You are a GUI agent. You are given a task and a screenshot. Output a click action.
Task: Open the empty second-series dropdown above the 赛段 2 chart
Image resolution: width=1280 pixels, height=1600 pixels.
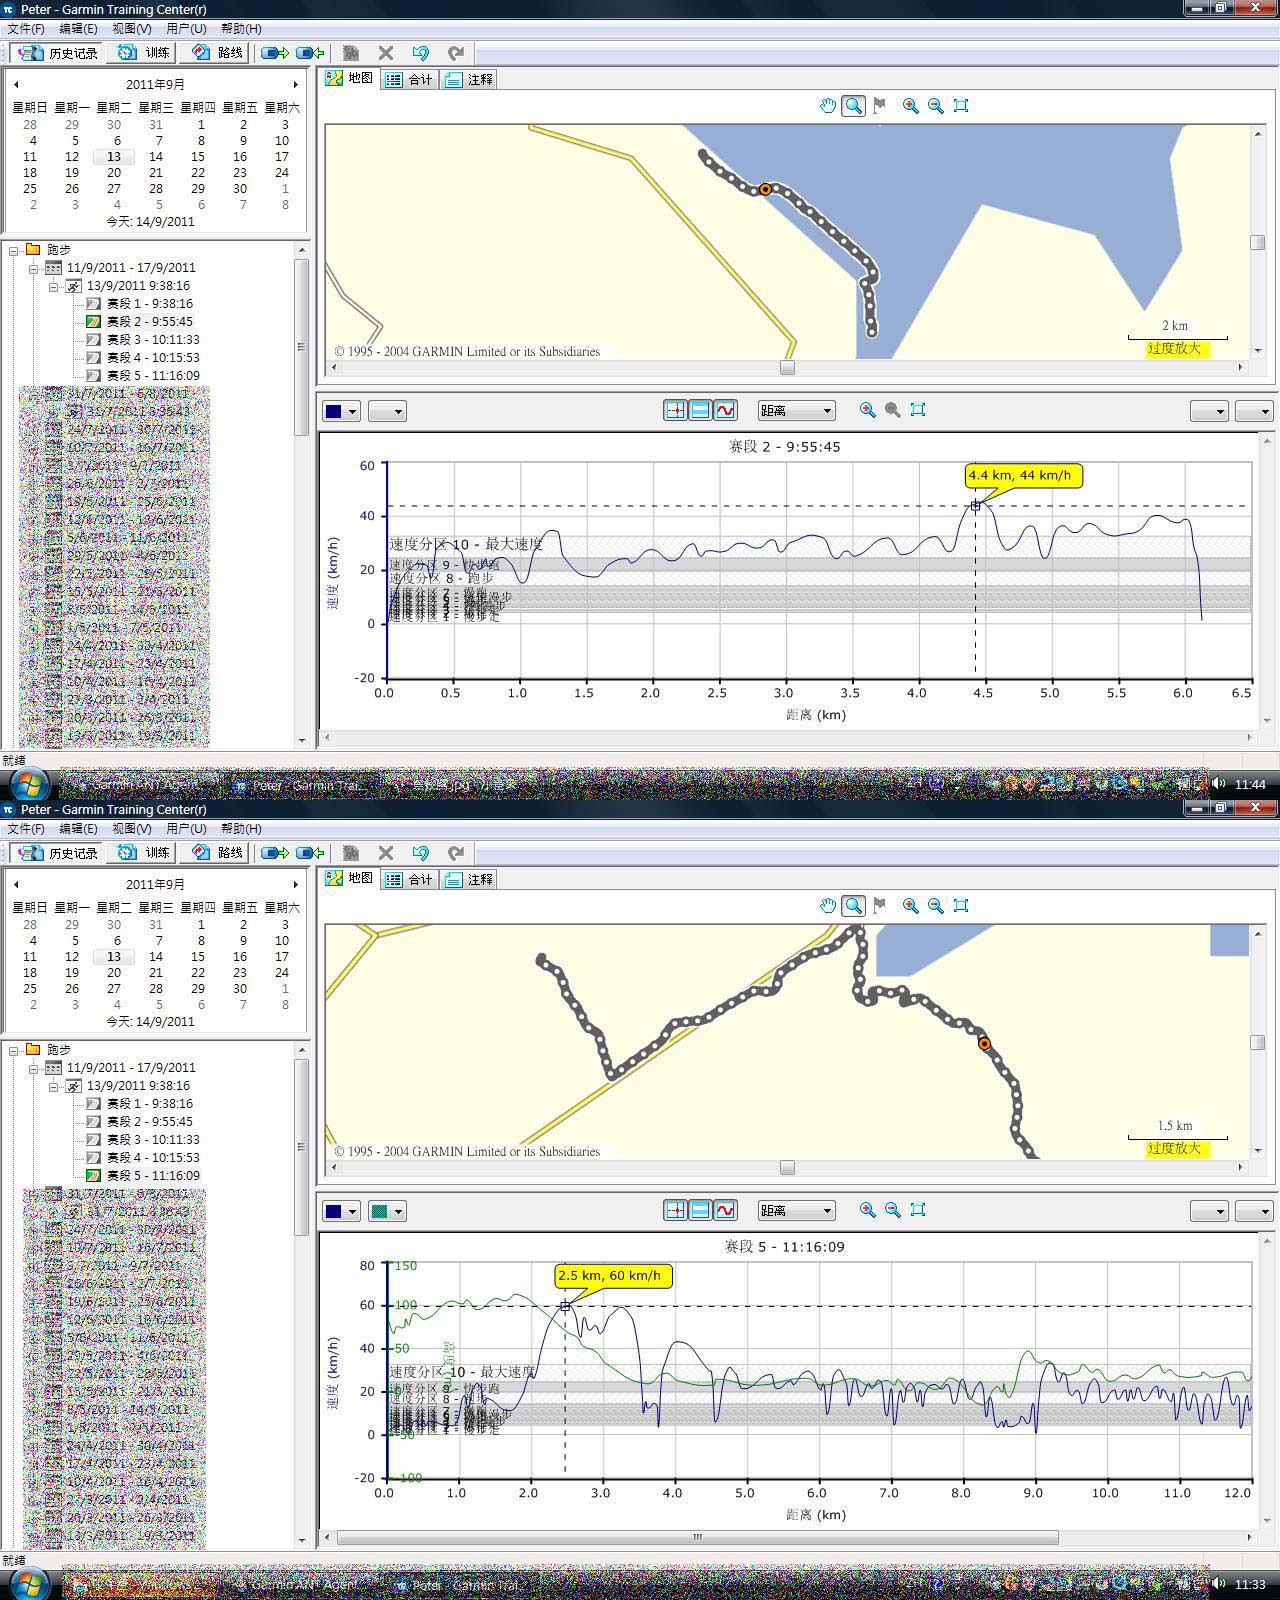tap(387, 410)
